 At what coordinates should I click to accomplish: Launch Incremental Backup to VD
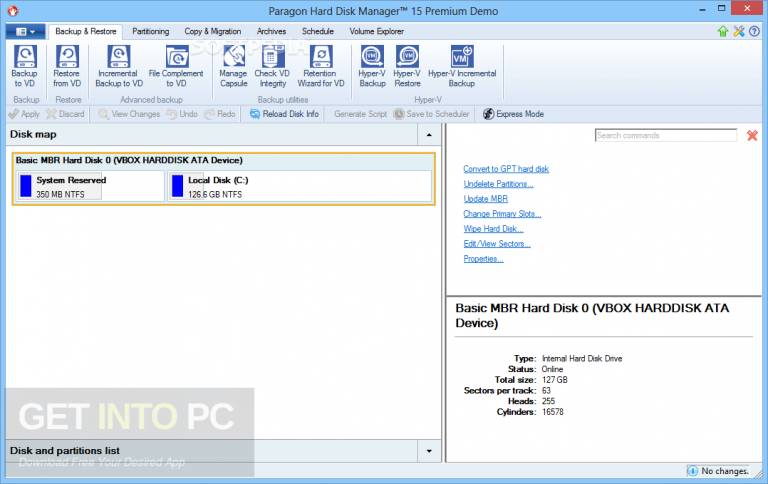119,66
